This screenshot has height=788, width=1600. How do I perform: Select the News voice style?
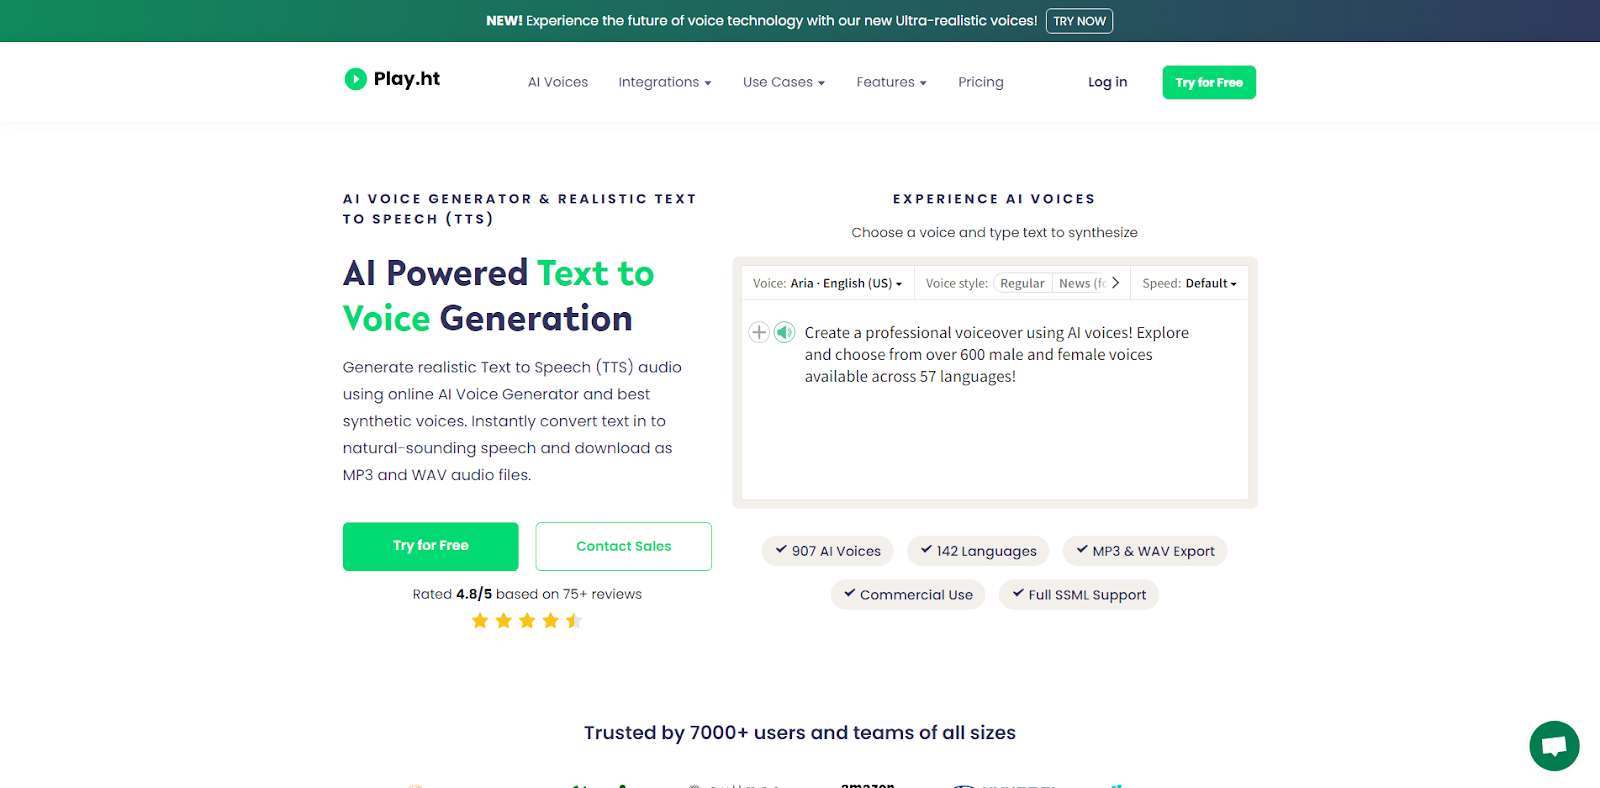click(x=1080, y=283)
